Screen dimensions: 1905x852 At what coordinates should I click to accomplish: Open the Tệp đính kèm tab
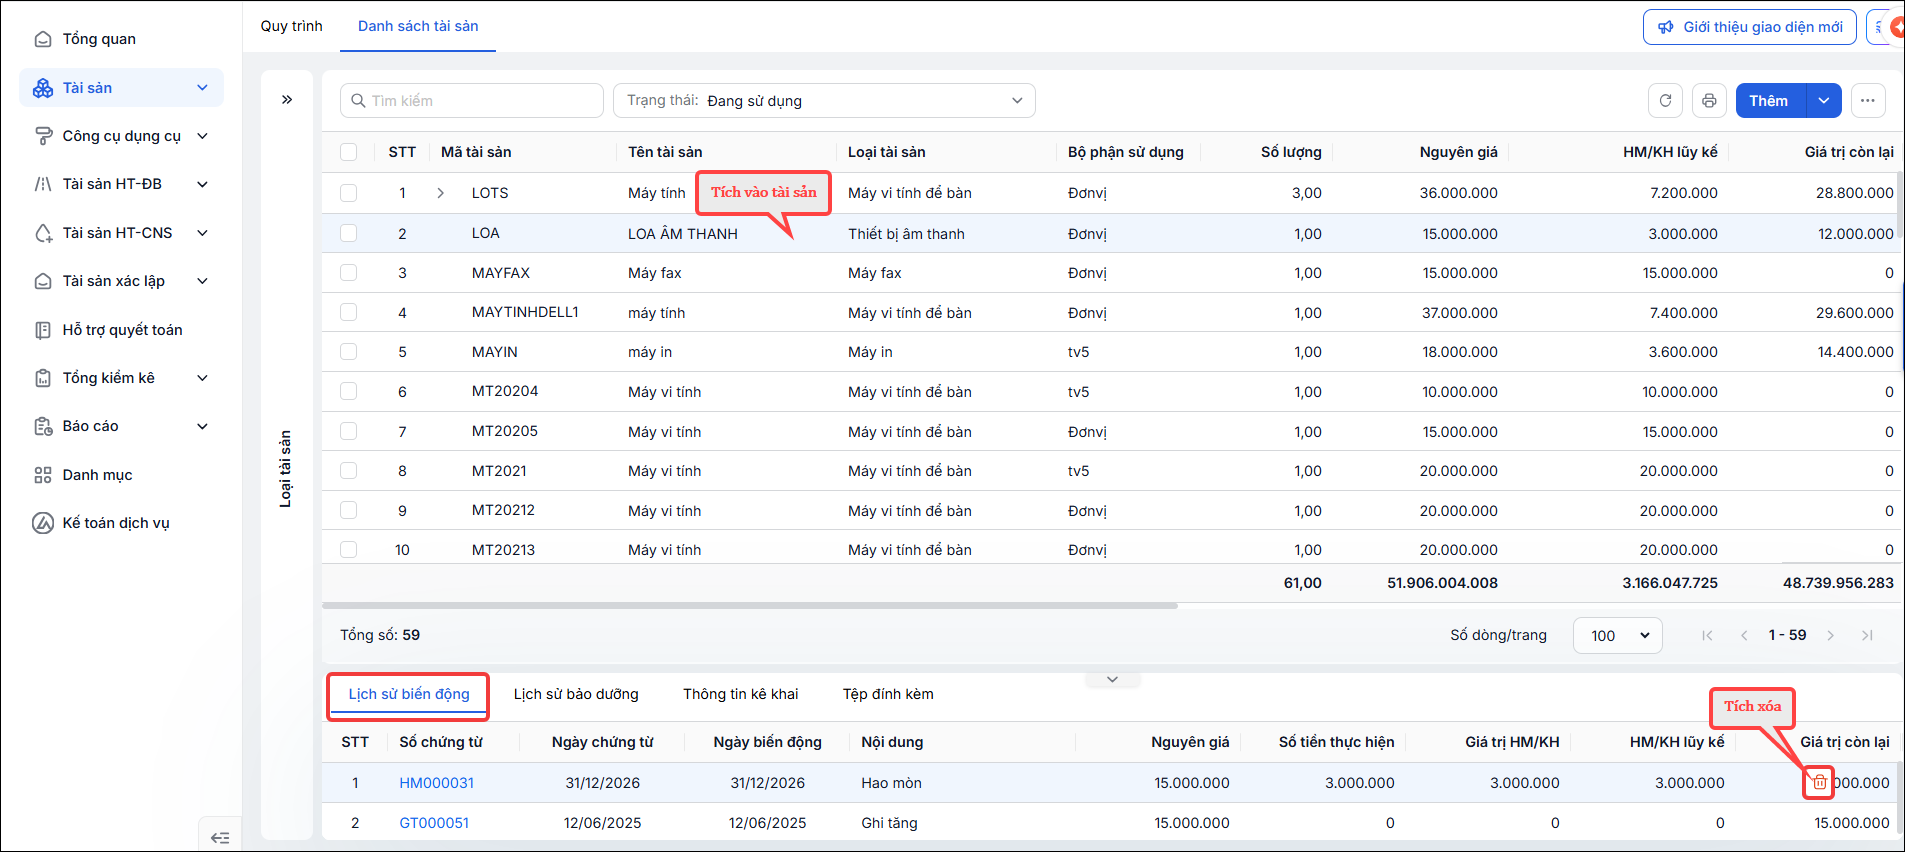pyautogui.click(x=888, y=694)
